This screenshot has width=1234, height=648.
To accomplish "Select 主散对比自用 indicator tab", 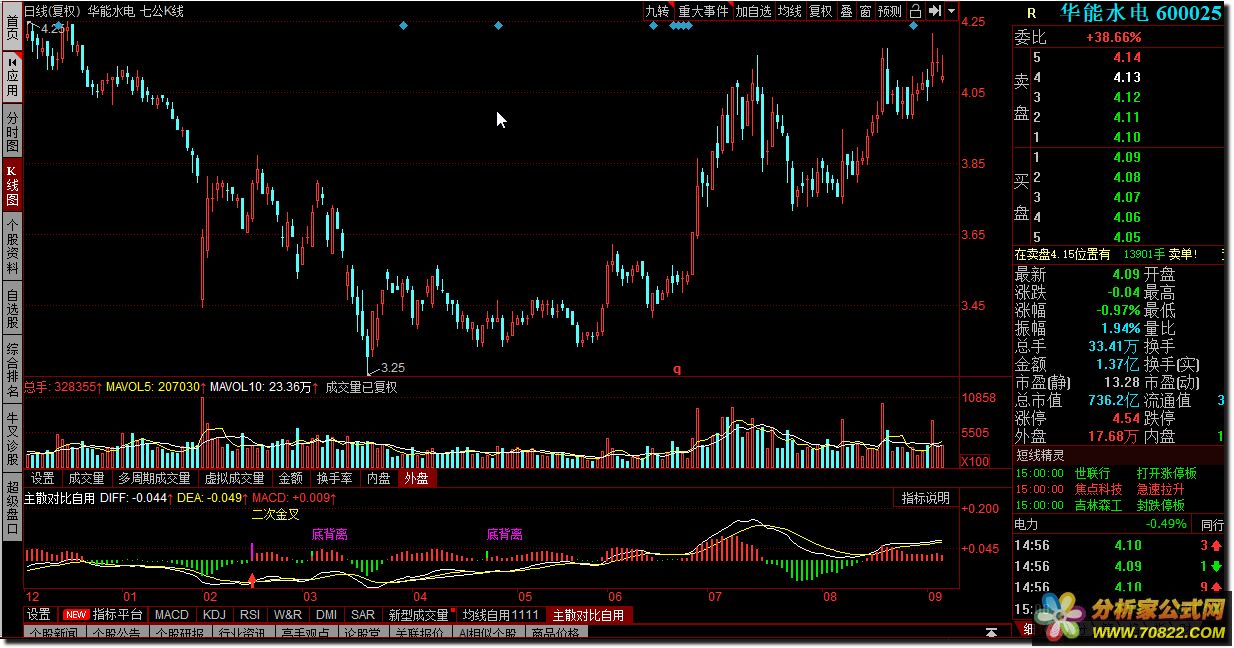I will tap(589, 614).
